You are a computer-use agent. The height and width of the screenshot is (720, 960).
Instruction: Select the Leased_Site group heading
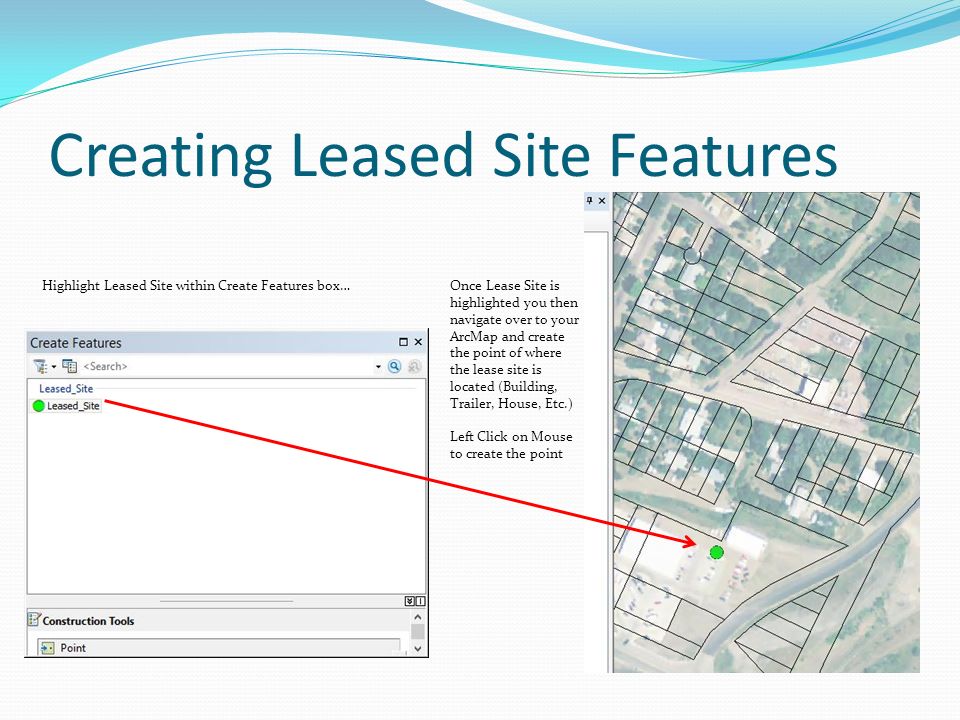[x=66, y=389]
